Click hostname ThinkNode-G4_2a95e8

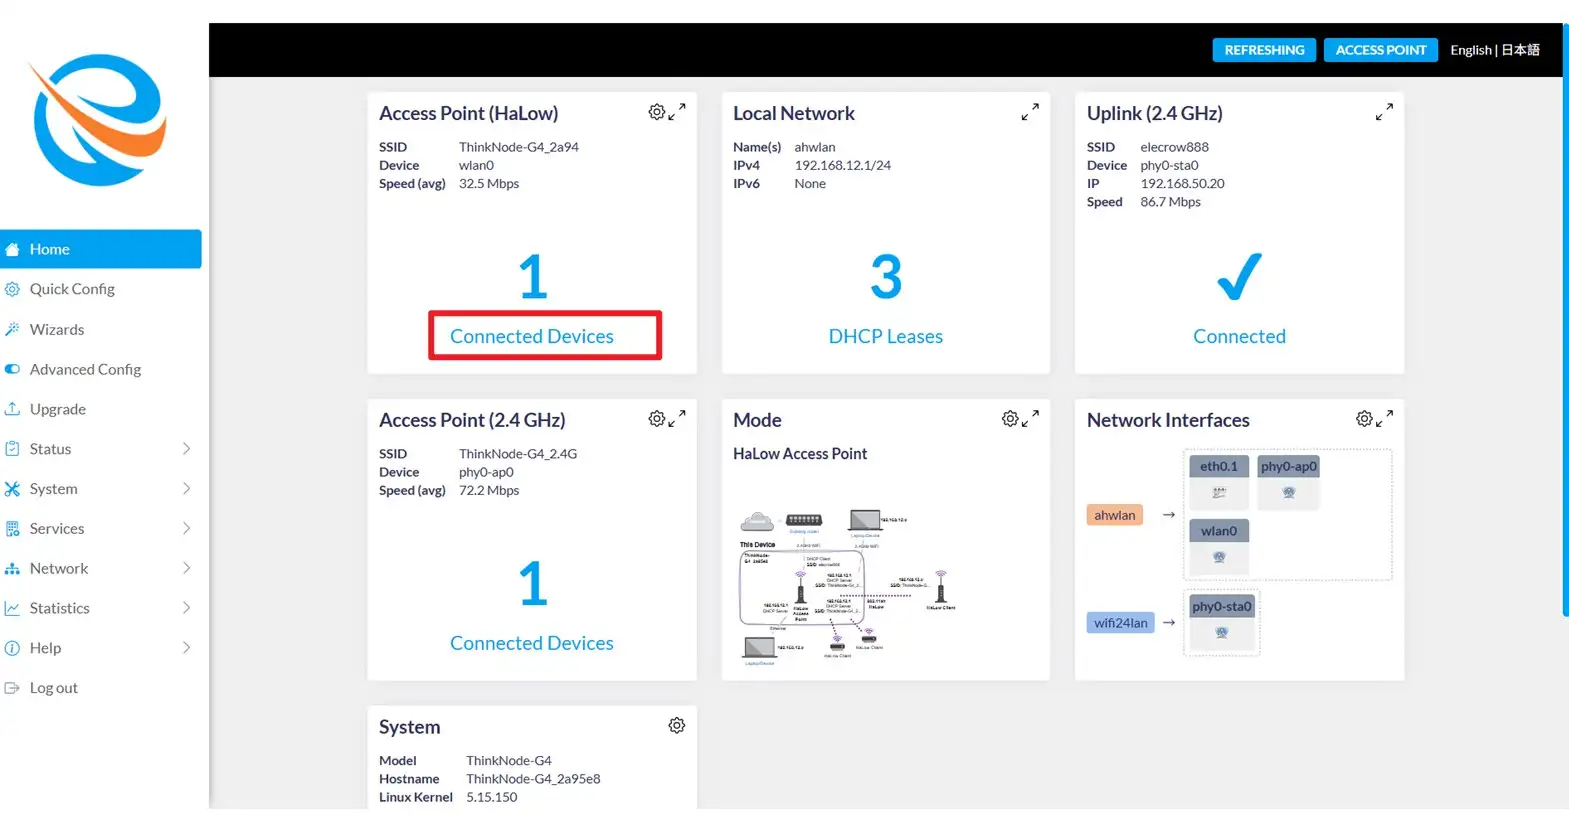point(533,779)
